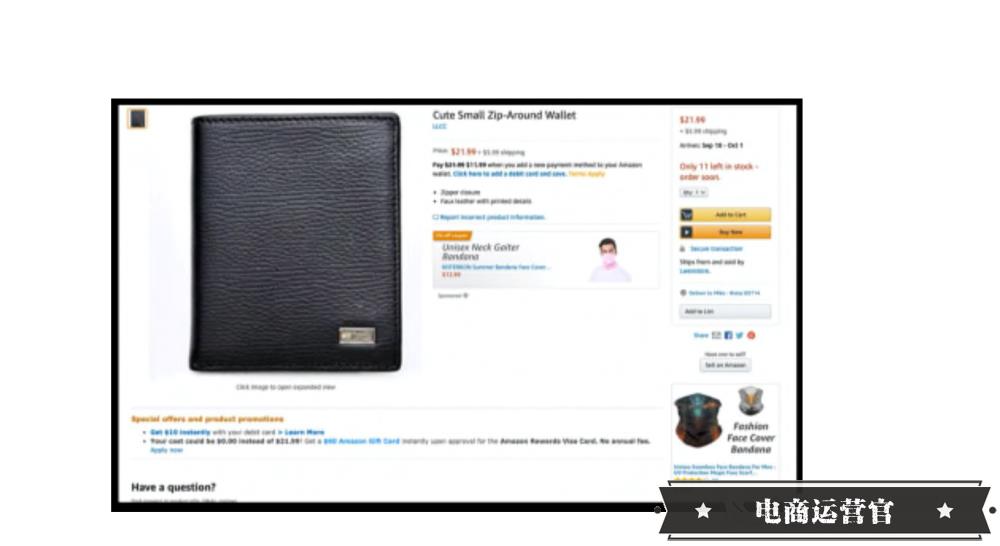This screenshot has width=1000, height=546.
Task: Click Report incorrect product information link
Action: 489,218
